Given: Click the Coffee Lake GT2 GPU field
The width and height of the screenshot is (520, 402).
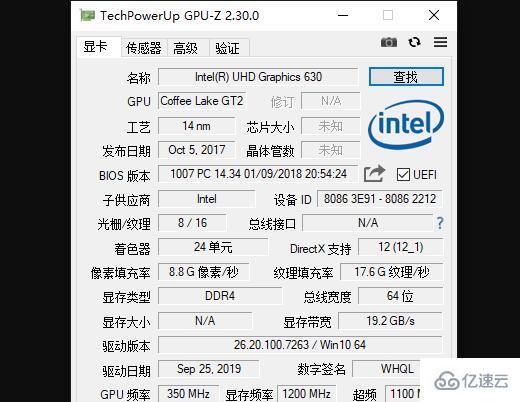Looking at the screenshot, I should pyautogui.click(x=202, y=101).
